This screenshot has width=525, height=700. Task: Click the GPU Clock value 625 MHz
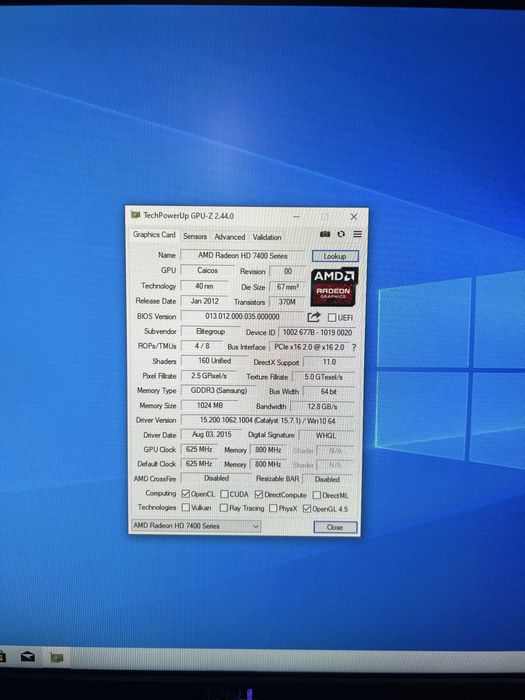(199, 449)
